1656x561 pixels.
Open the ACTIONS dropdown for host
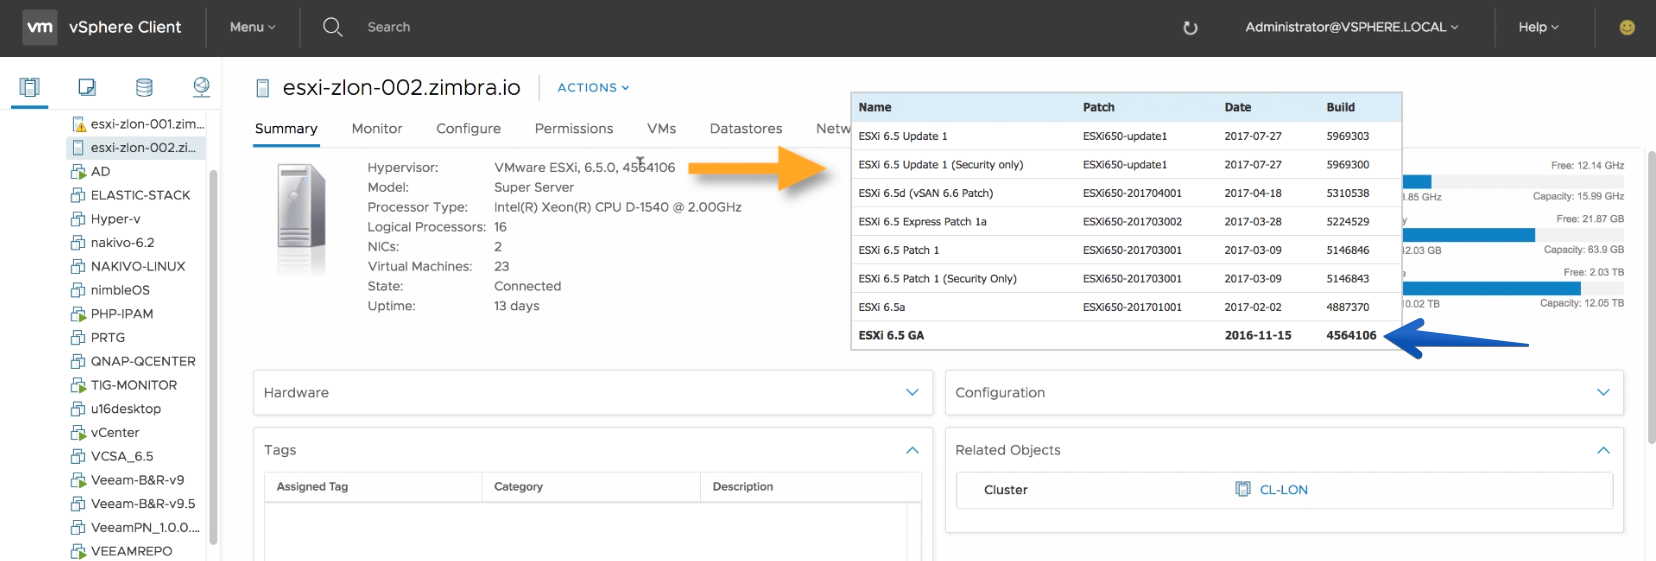coord(593,88)
